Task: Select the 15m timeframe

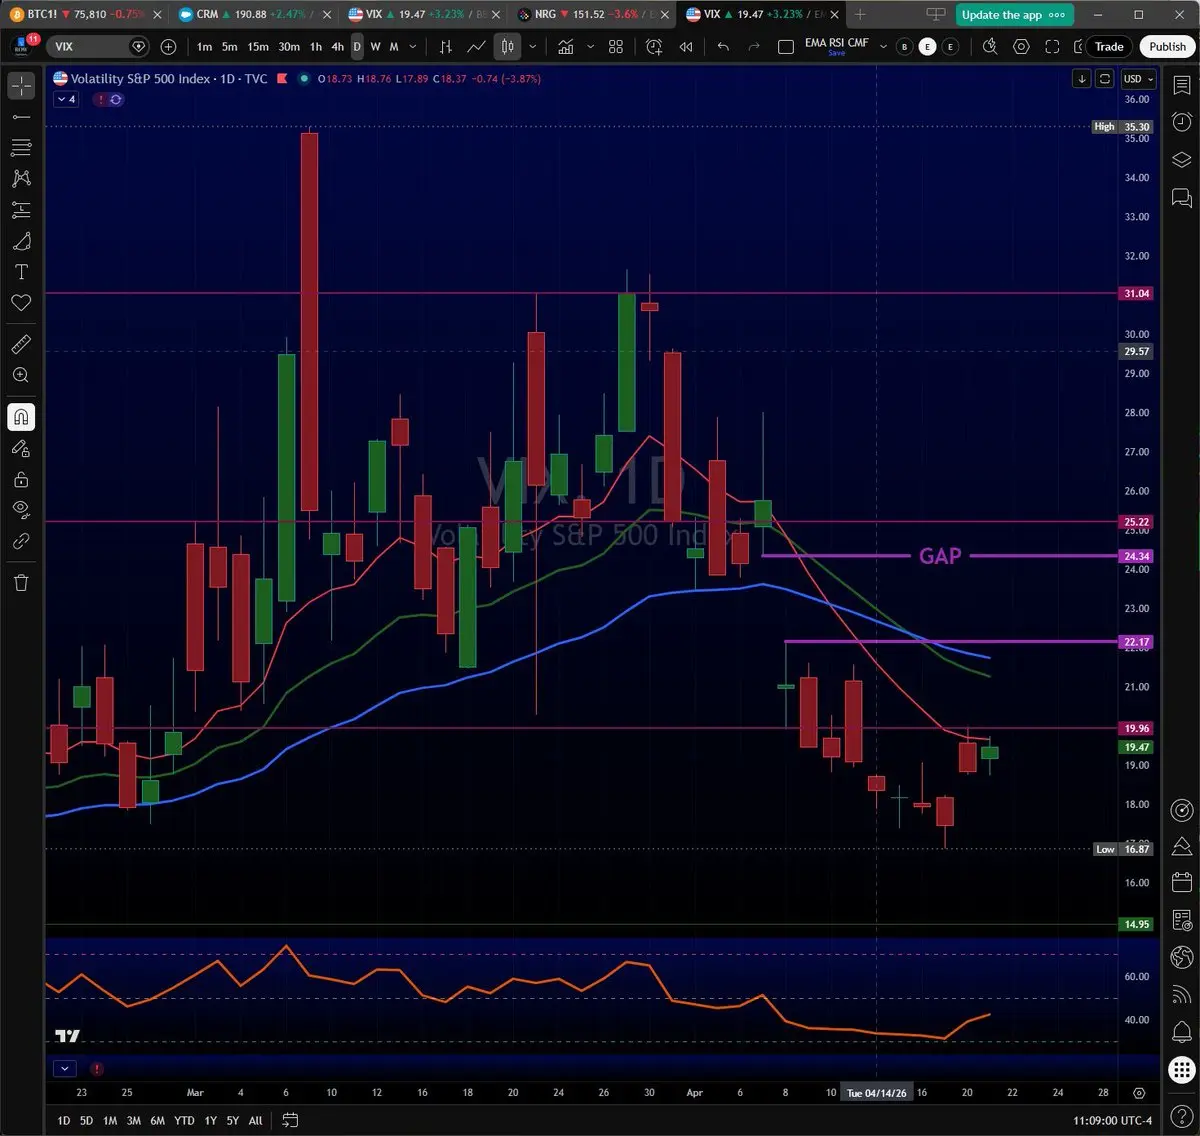Action: coord(258,47)
